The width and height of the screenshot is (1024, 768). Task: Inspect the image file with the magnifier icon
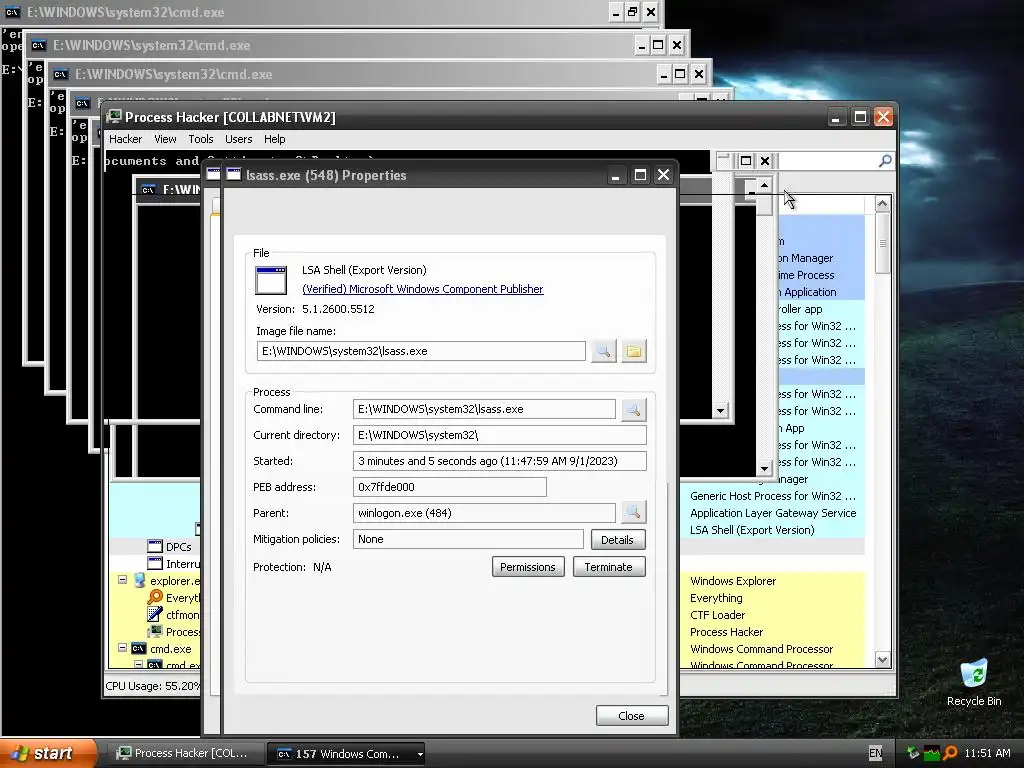pos(603,351)
